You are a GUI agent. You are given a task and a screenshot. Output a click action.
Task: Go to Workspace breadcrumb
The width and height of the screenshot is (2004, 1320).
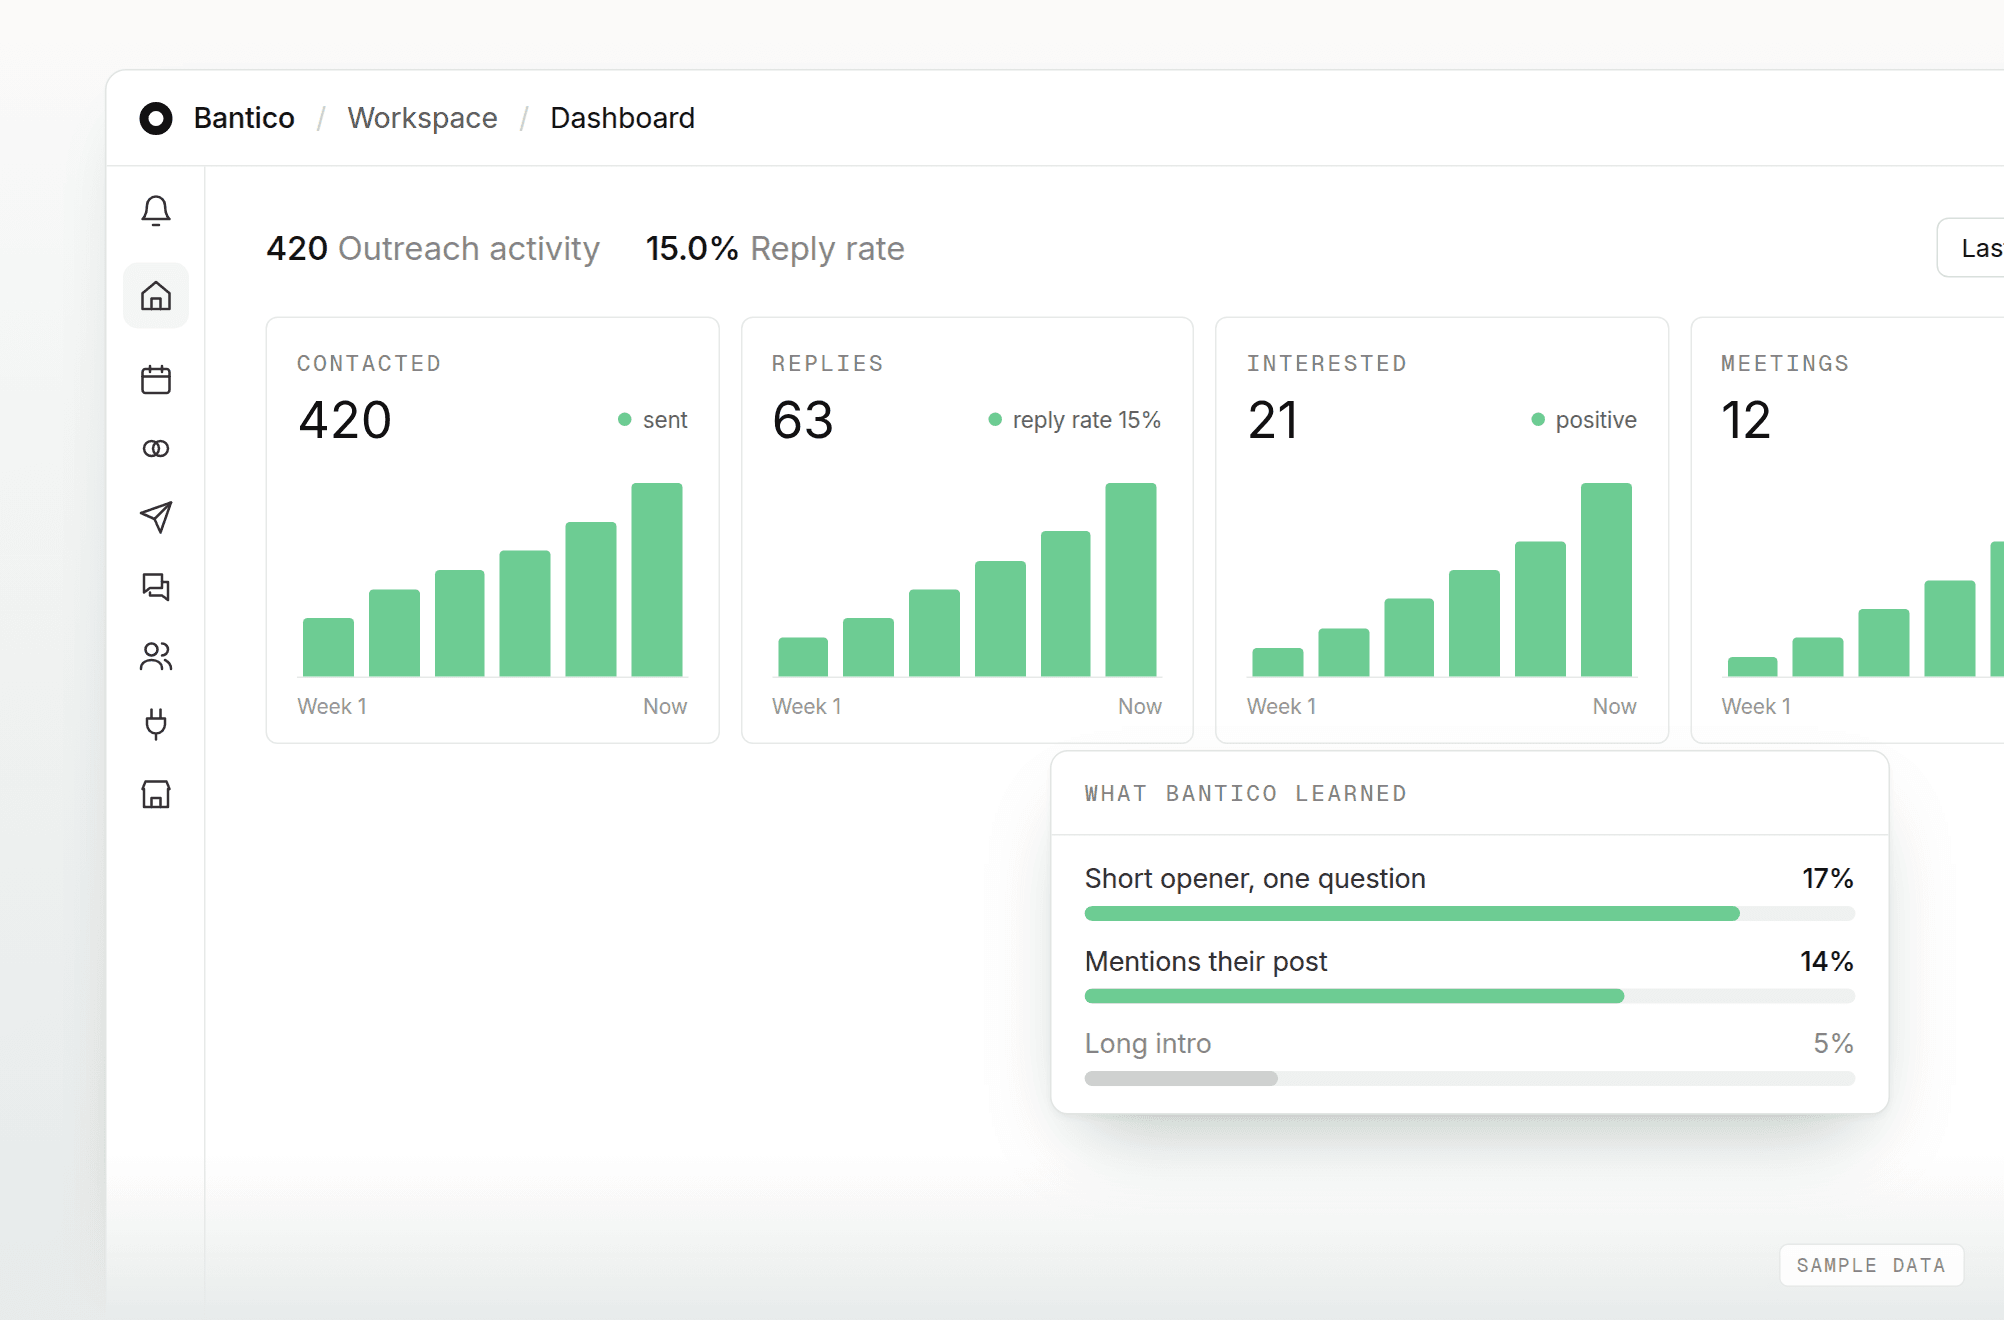coord(422,118)
